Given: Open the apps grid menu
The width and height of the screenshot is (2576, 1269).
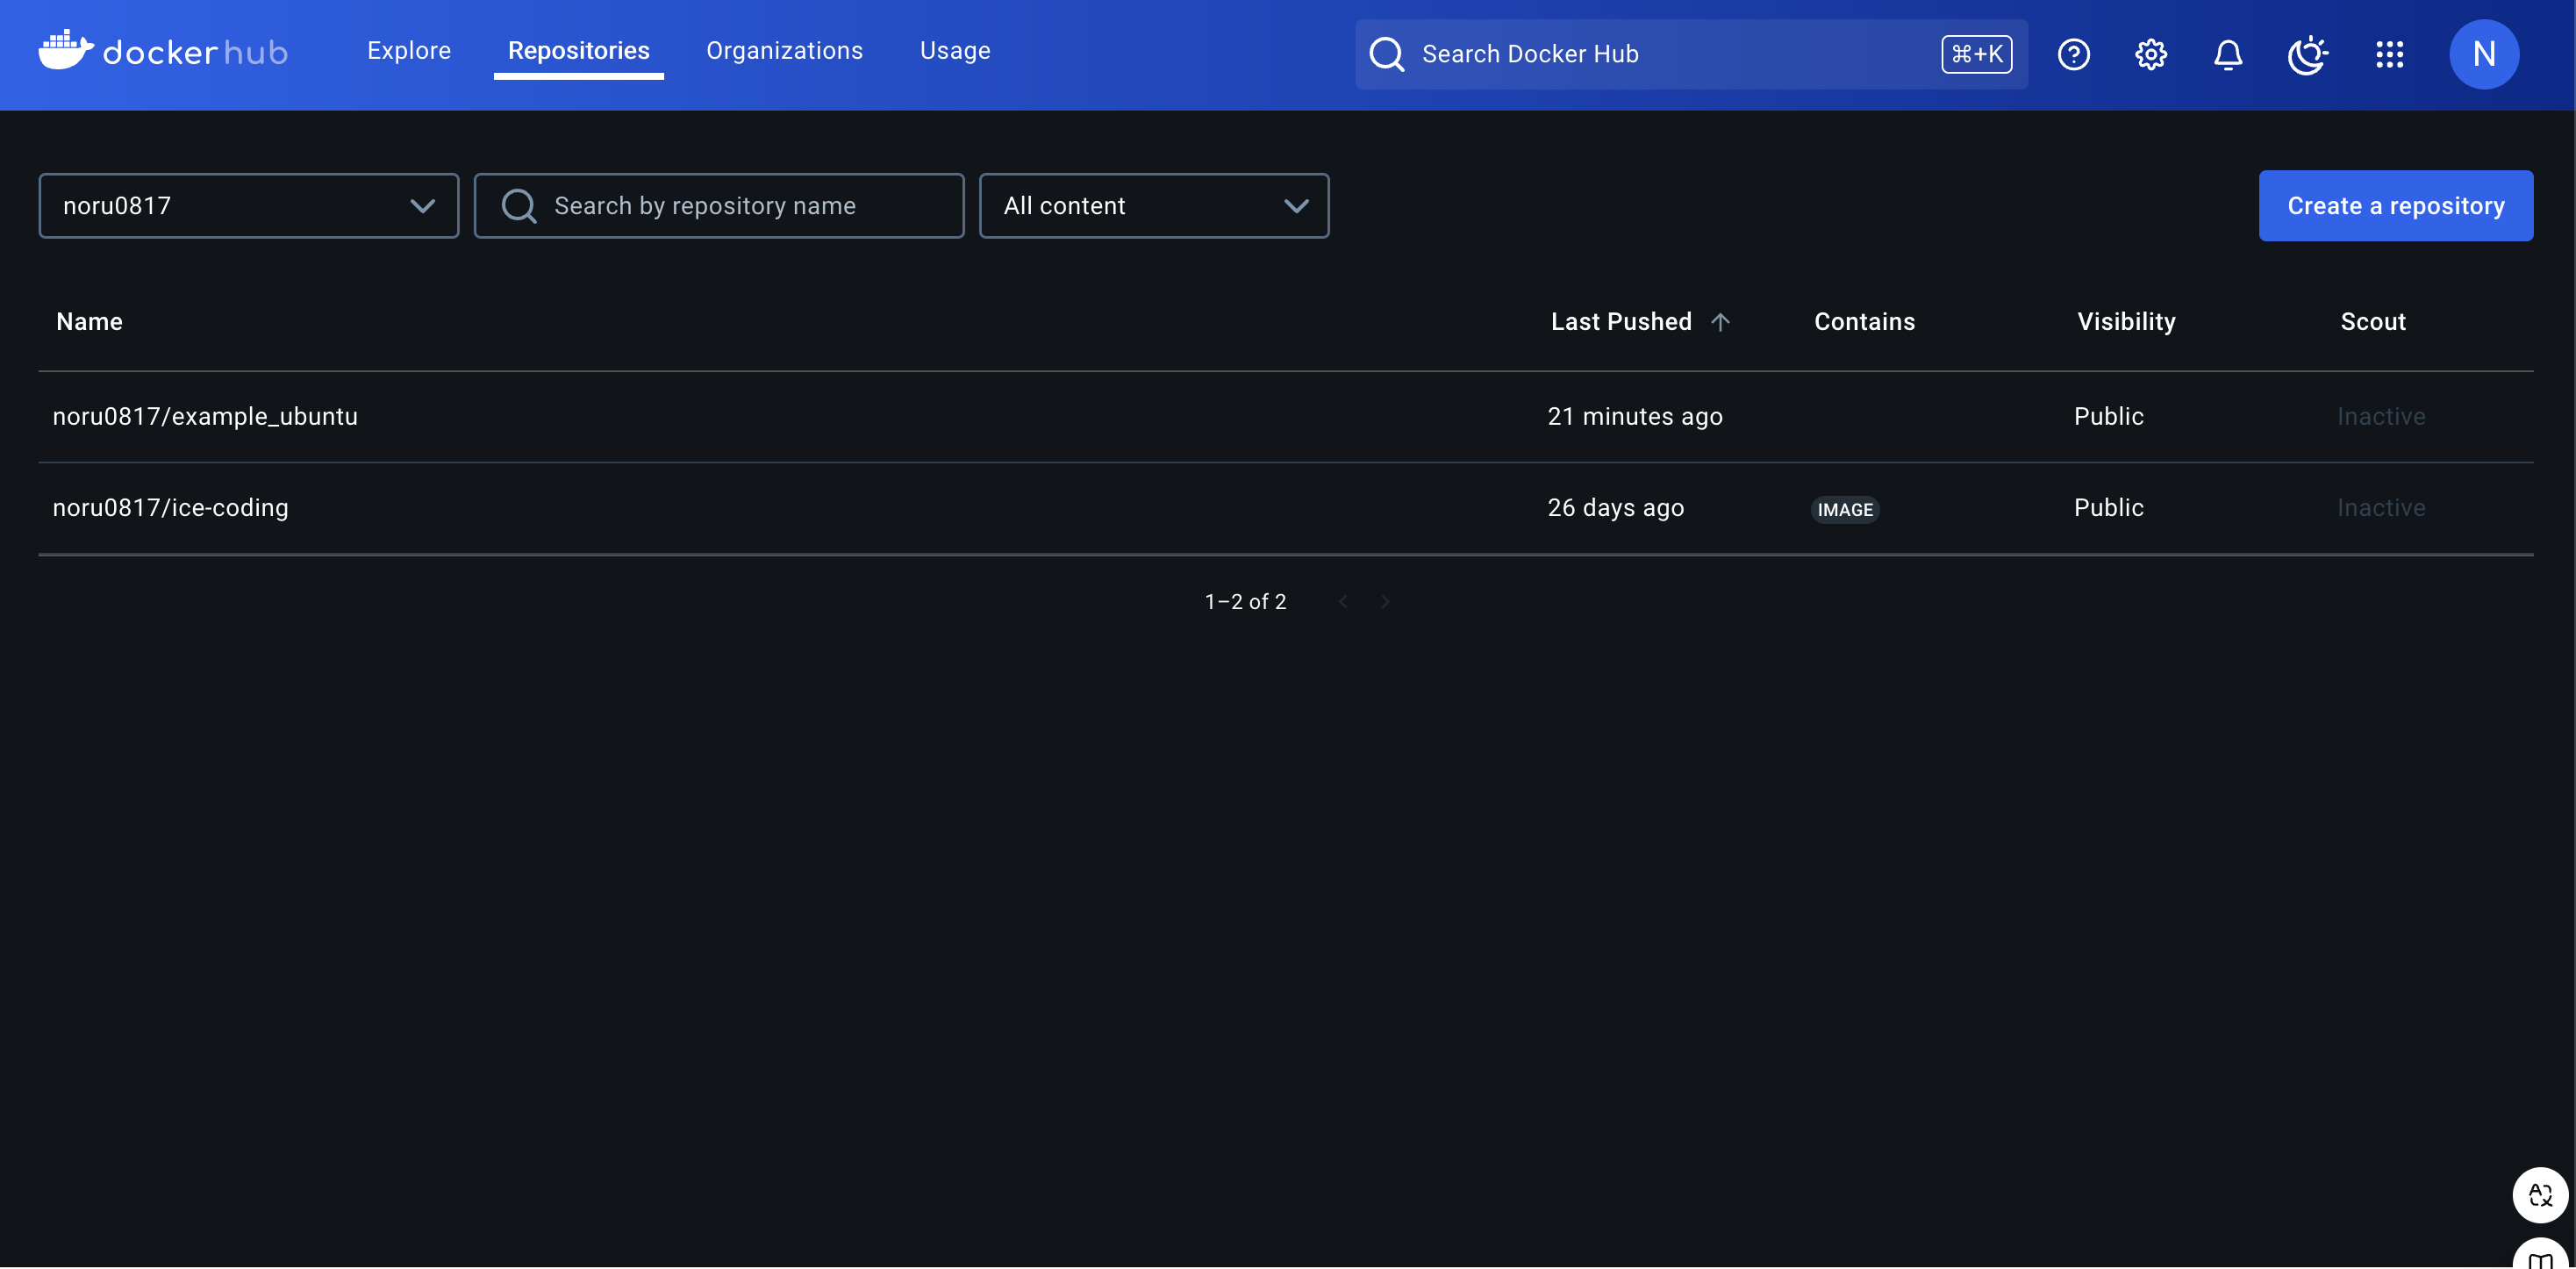Looking at the screenshot, I should pyautogui.click(x=2389, y=54).
